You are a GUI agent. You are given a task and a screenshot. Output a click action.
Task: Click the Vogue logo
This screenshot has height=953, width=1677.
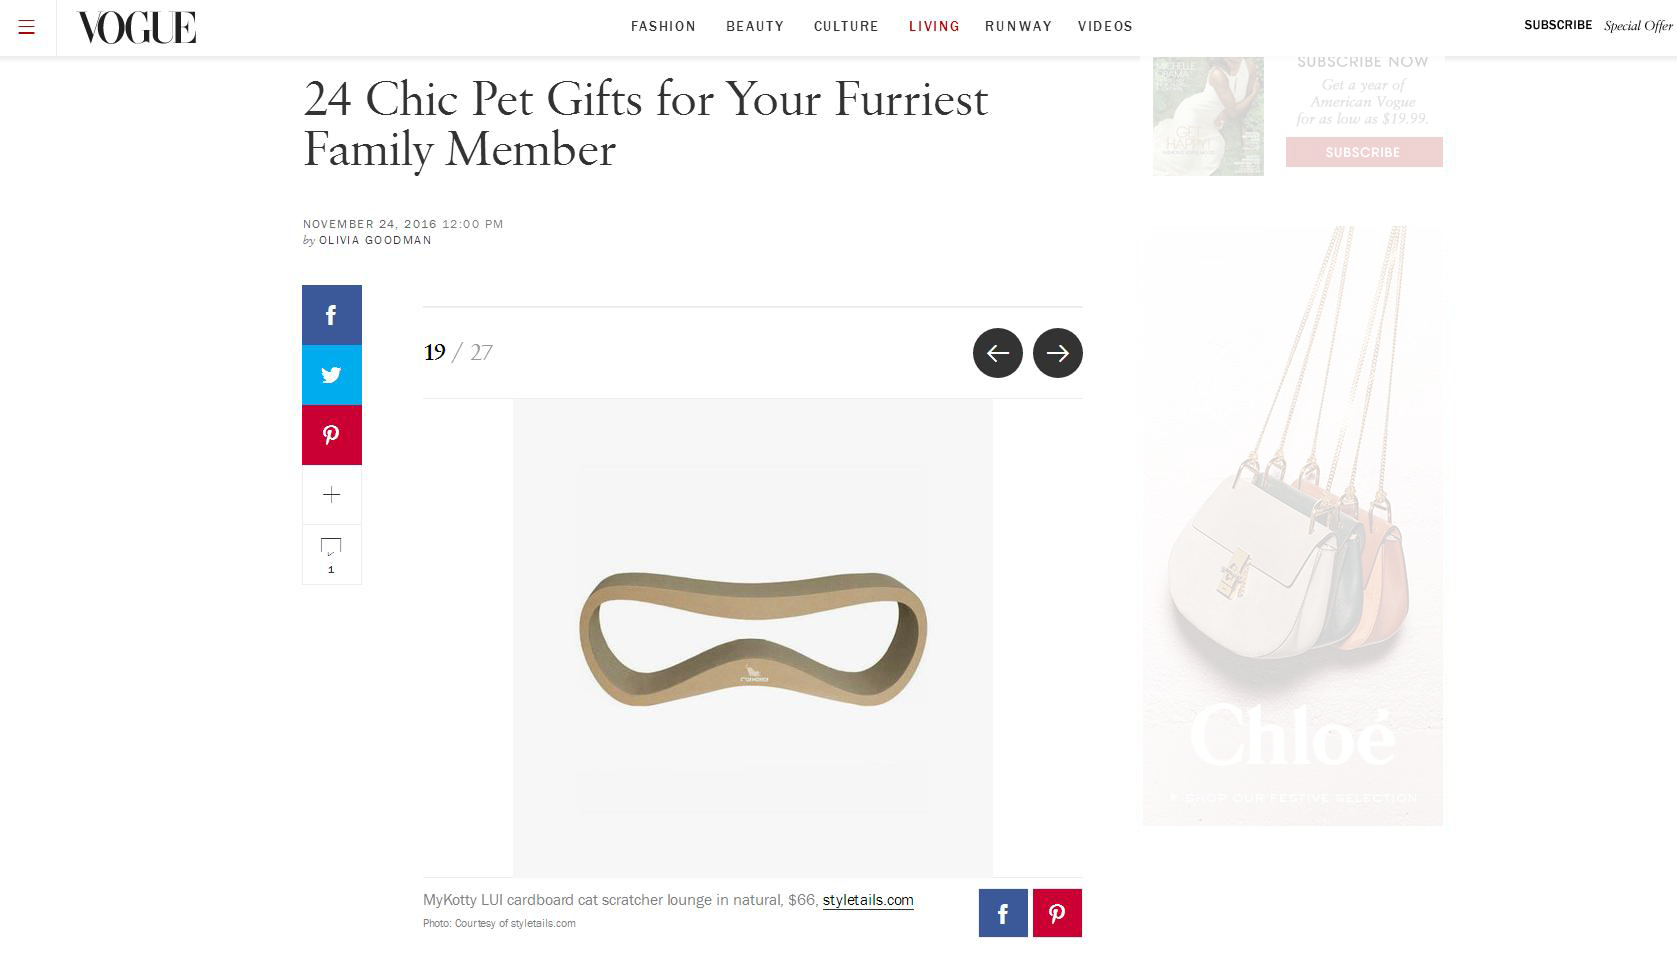click(x=136, y=28)
